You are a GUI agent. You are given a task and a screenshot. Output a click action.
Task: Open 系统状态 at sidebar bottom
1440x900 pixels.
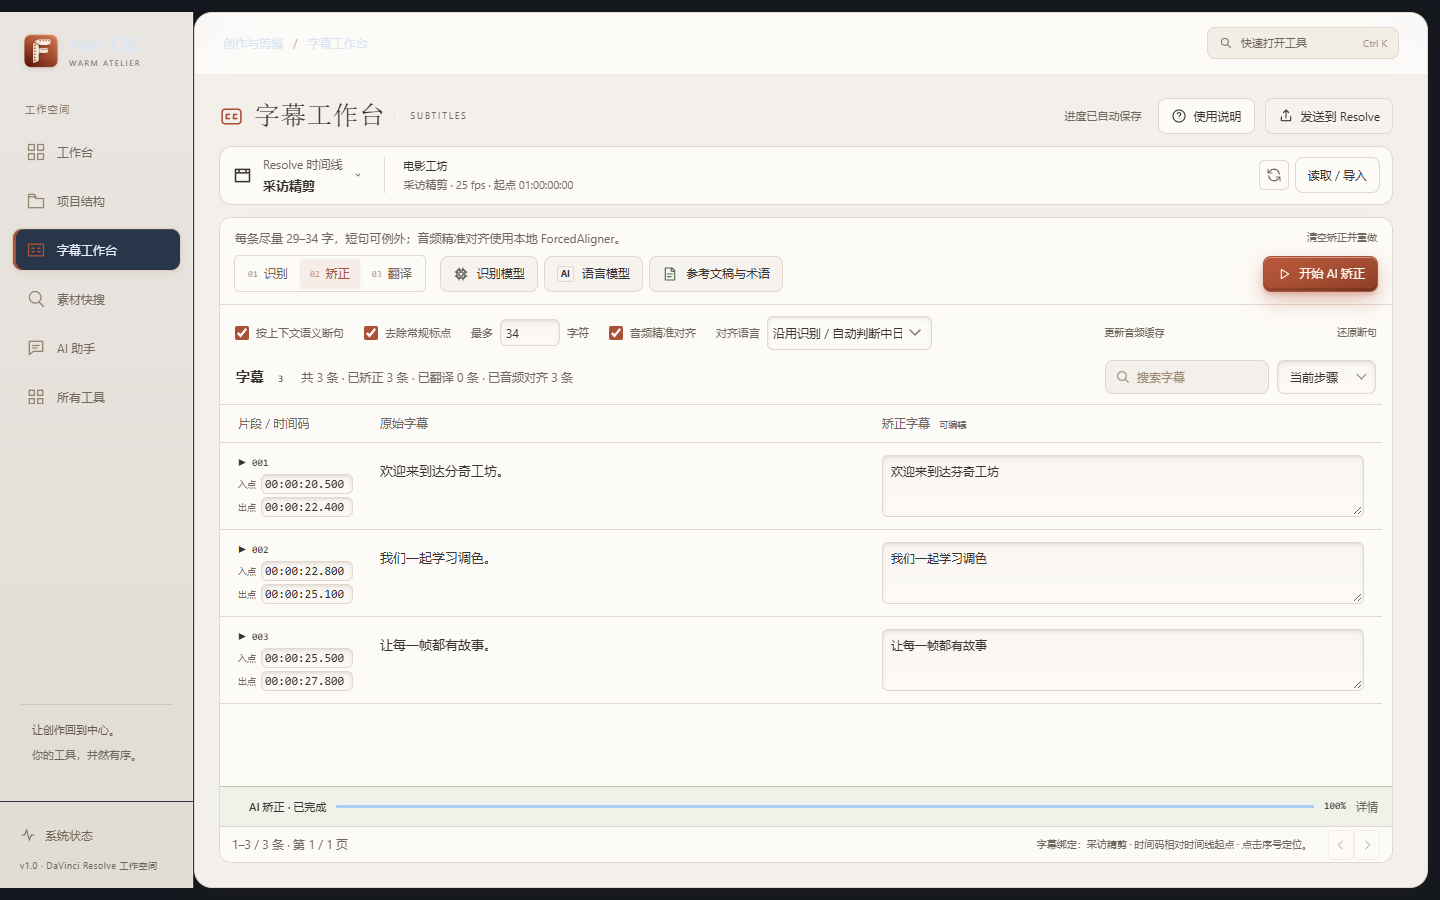click(x=58, y=835)
